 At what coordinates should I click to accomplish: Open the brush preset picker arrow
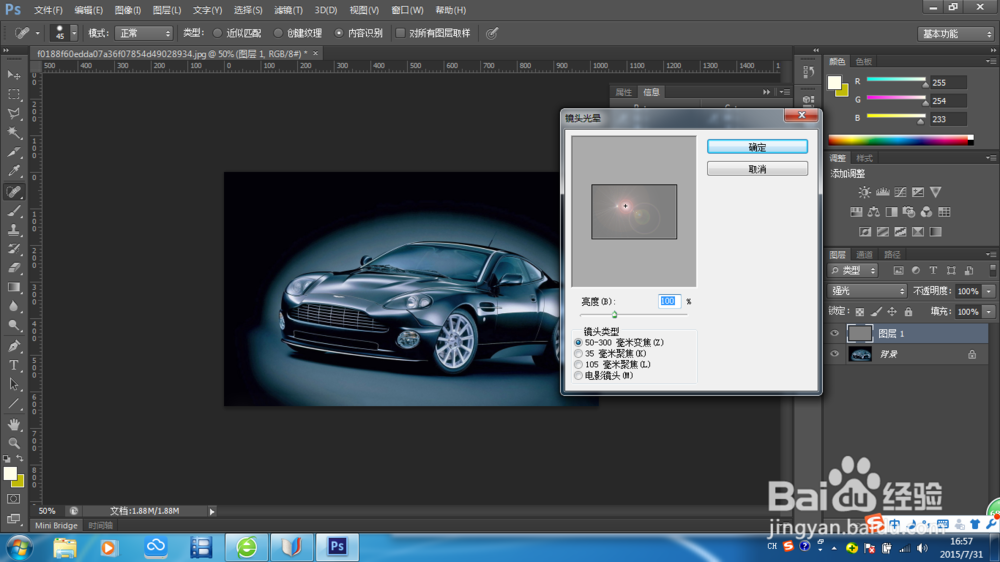(74, 33)
